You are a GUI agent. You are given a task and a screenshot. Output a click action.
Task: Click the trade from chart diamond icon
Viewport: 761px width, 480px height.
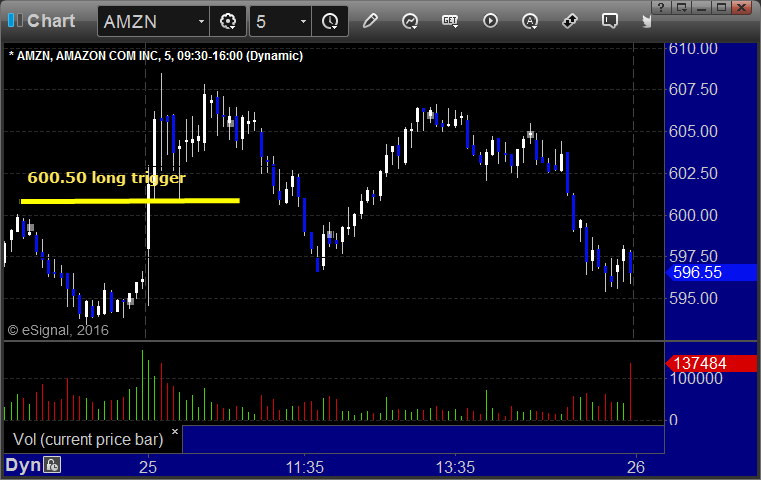(570, 21)
